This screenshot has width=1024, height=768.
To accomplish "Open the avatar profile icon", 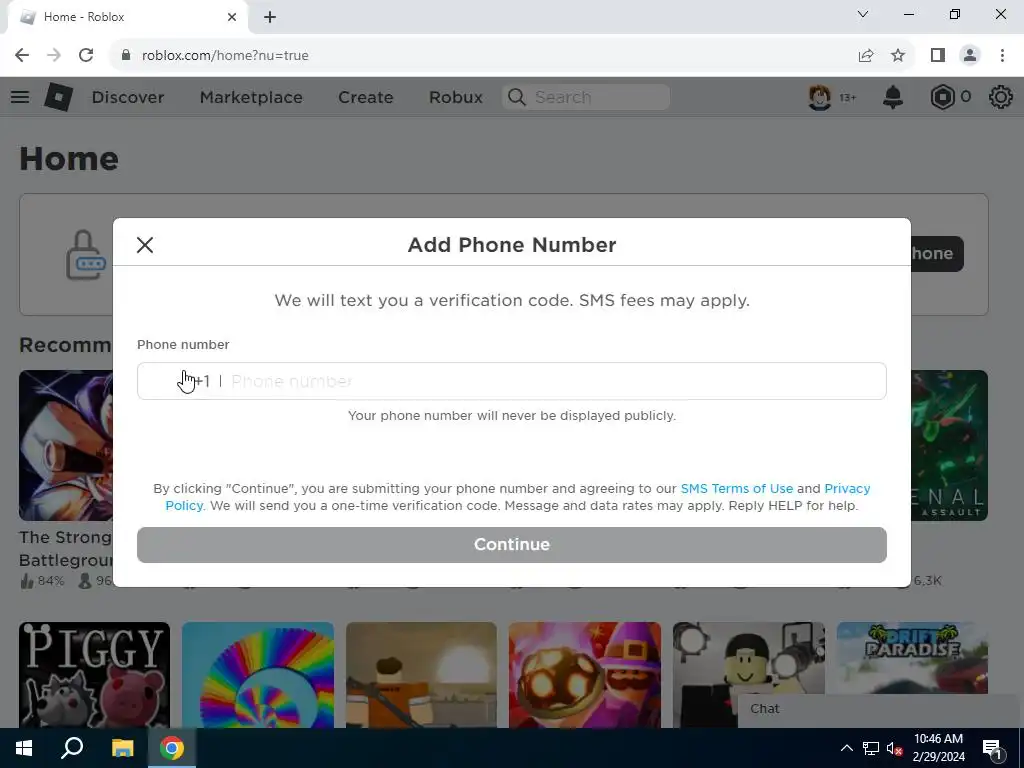I will (x=820, y=97).
